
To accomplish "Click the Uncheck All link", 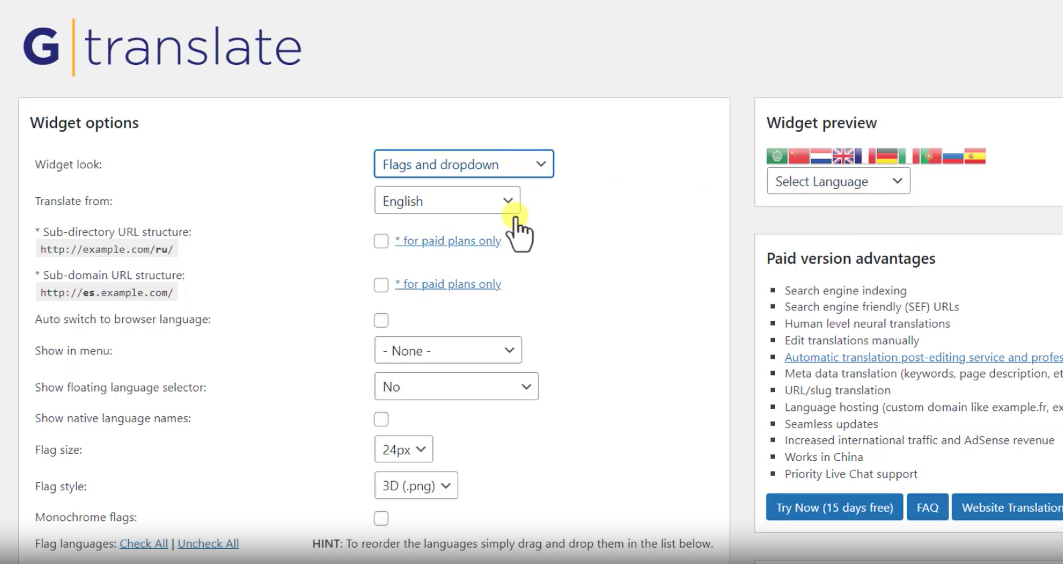I will pyautogui.click(x=208, y=544).
